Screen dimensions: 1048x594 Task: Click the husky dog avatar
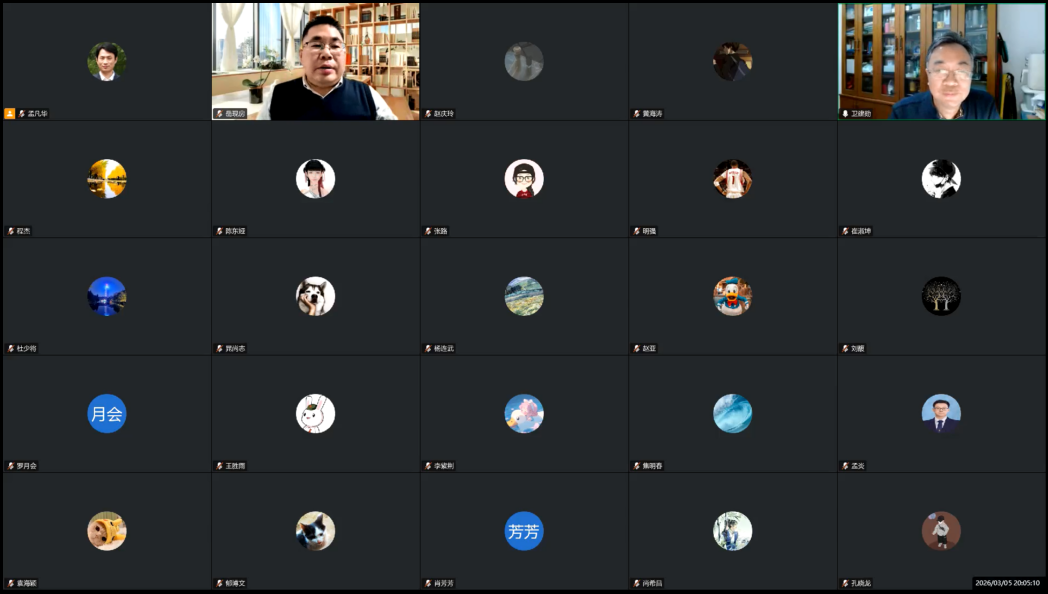pos(315,296)
